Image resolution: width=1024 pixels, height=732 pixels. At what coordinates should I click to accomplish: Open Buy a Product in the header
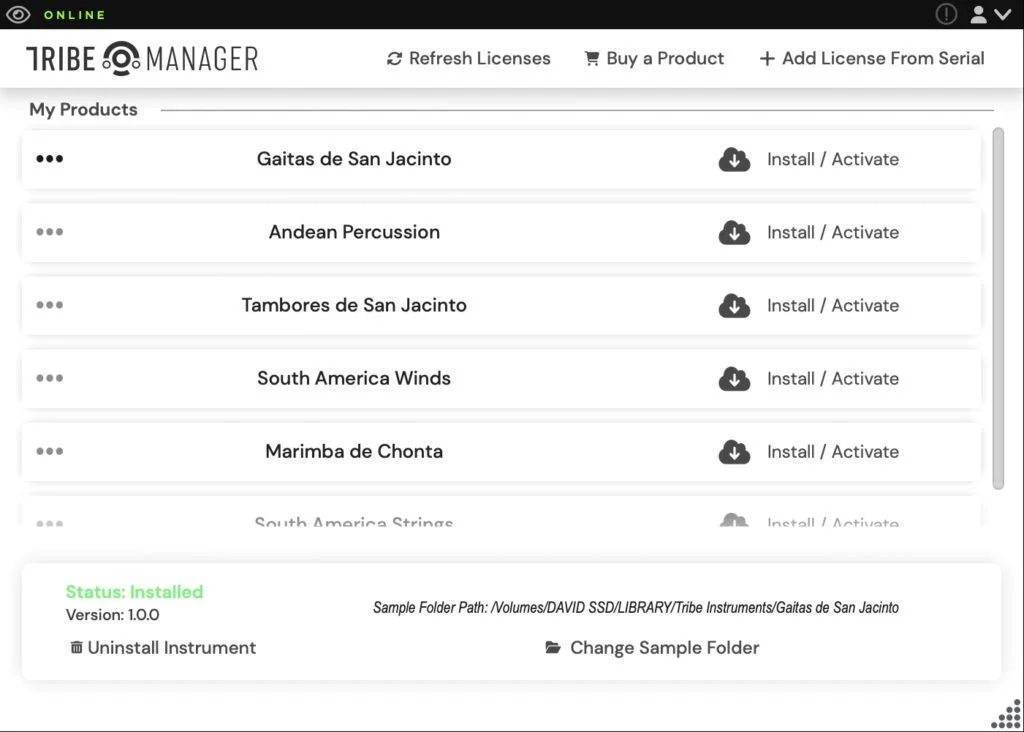pos(654,58)
